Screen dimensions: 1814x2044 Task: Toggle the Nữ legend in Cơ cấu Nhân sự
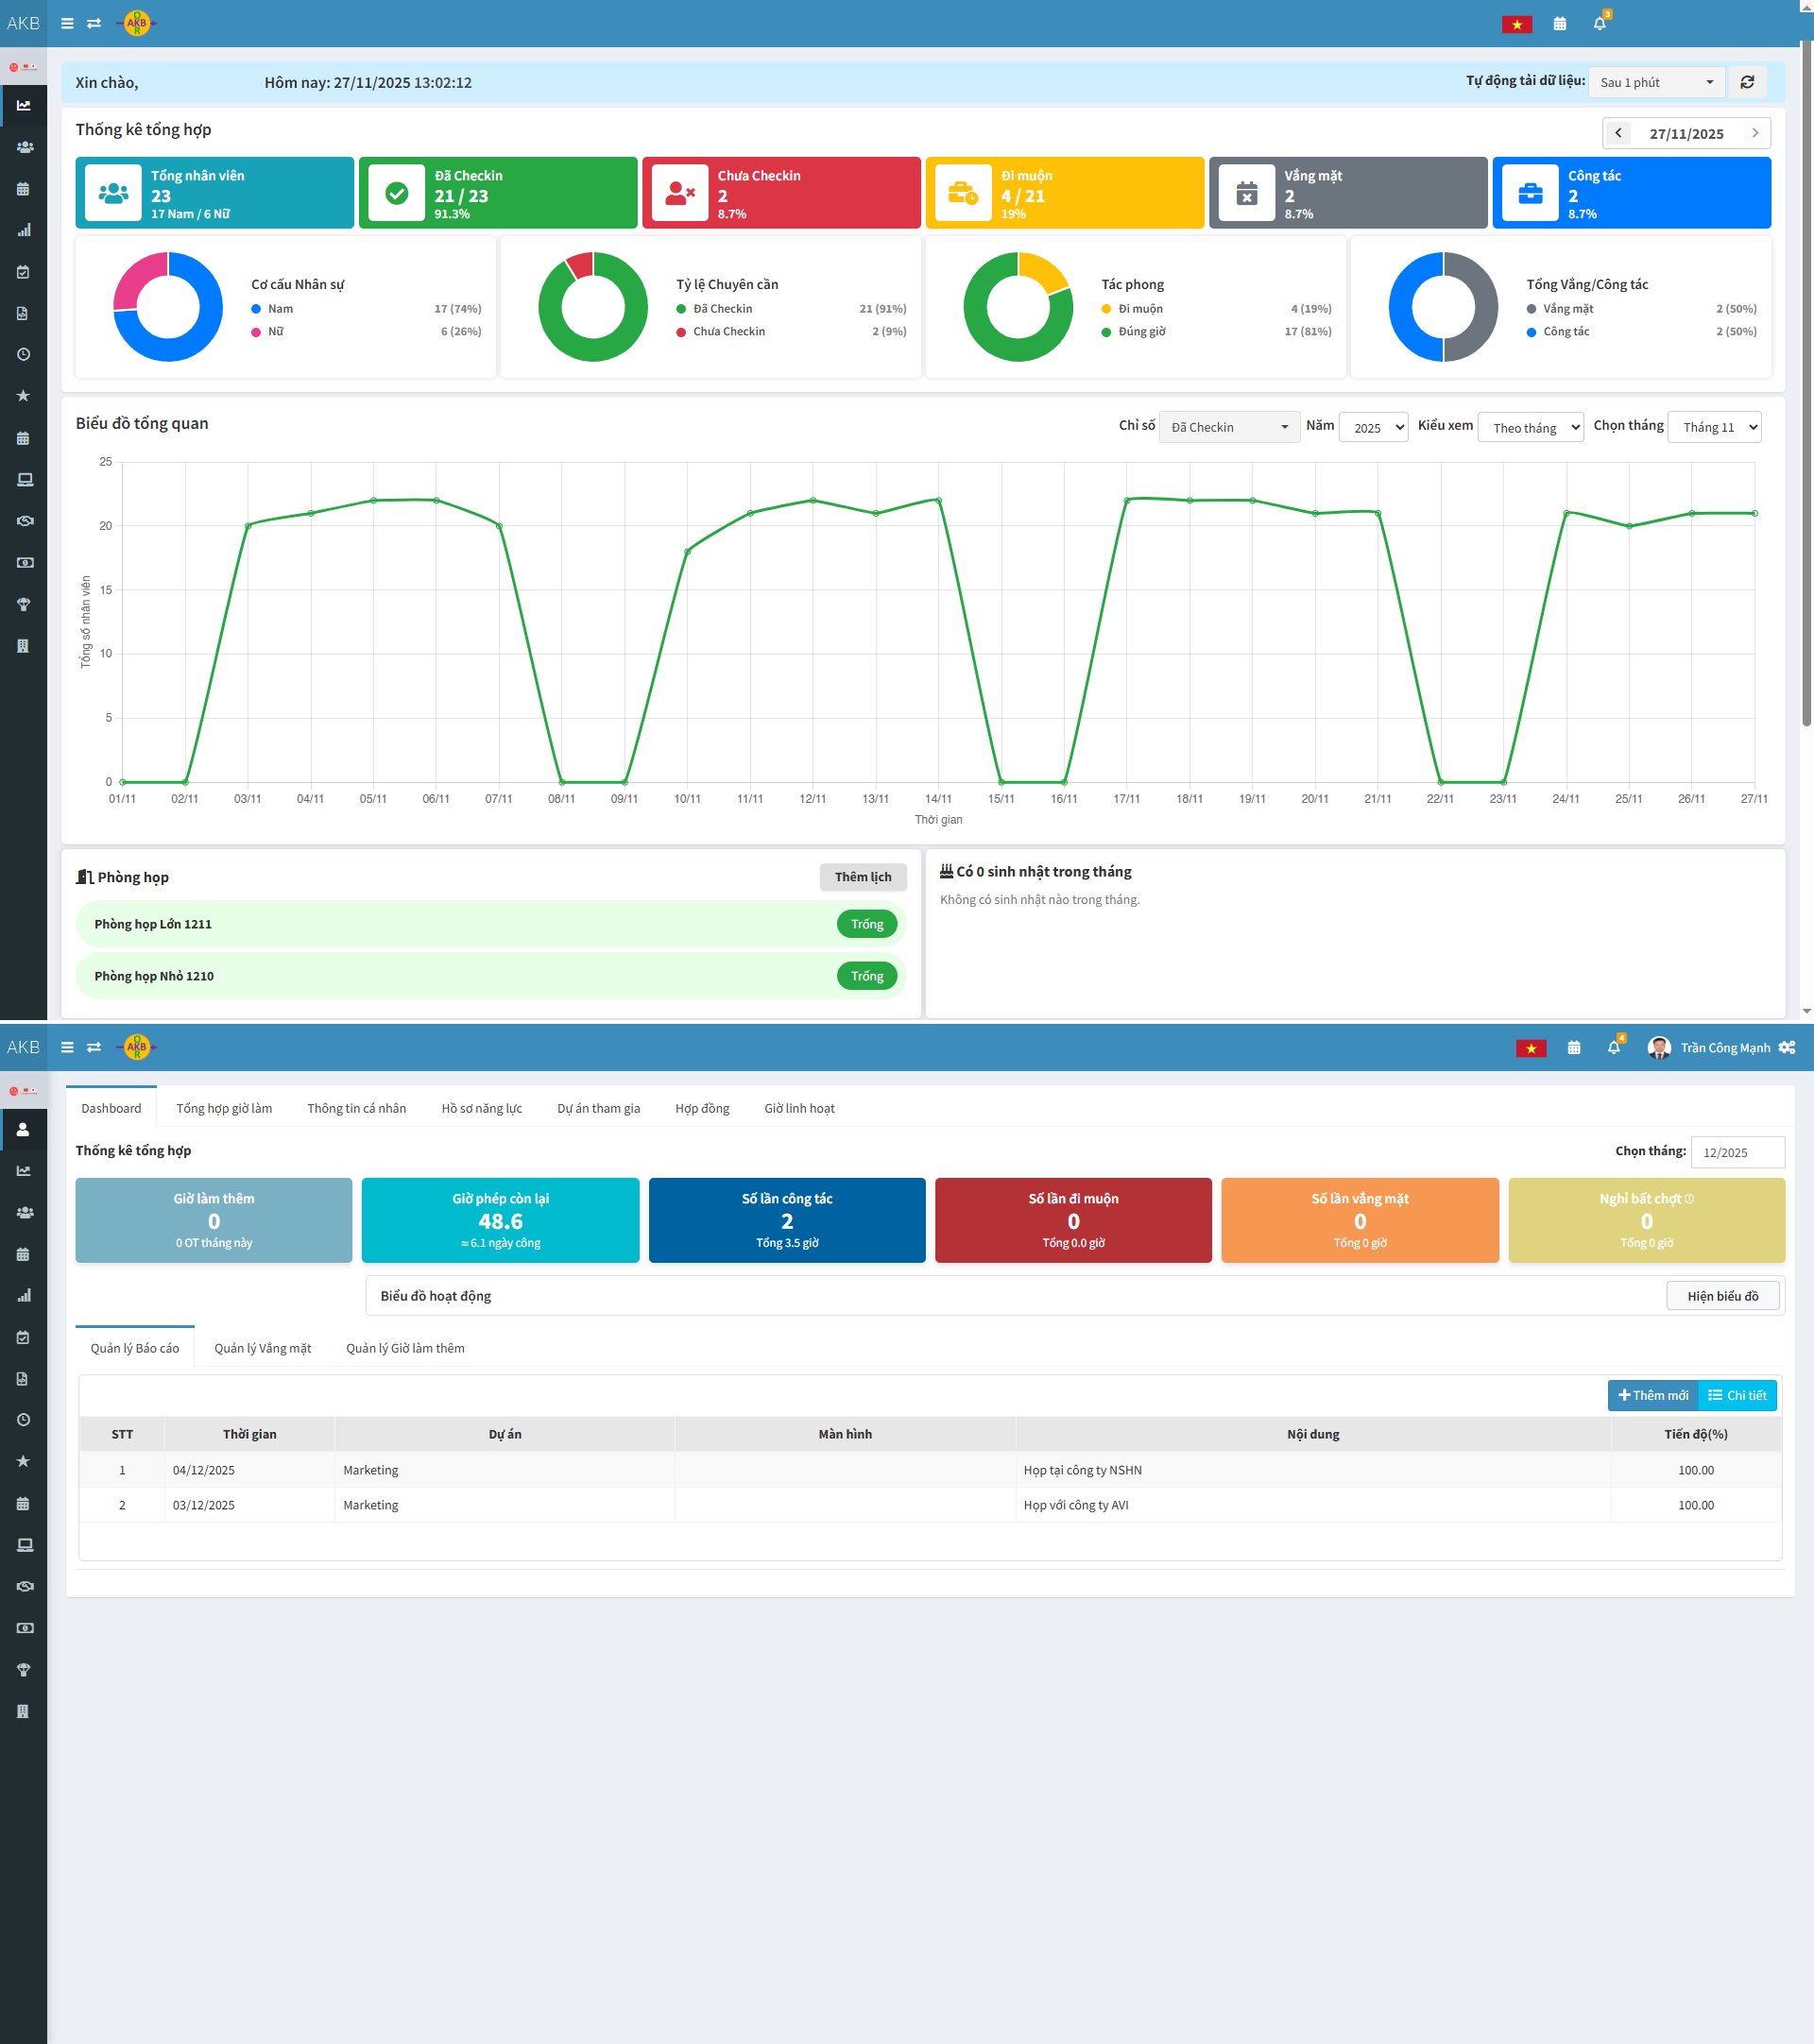pos(275,331)
